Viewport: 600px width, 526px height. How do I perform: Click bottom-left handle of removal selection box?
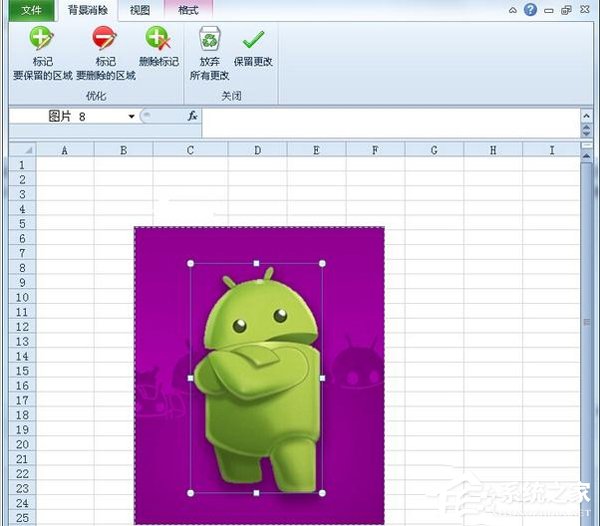click(x=191, y=493)
